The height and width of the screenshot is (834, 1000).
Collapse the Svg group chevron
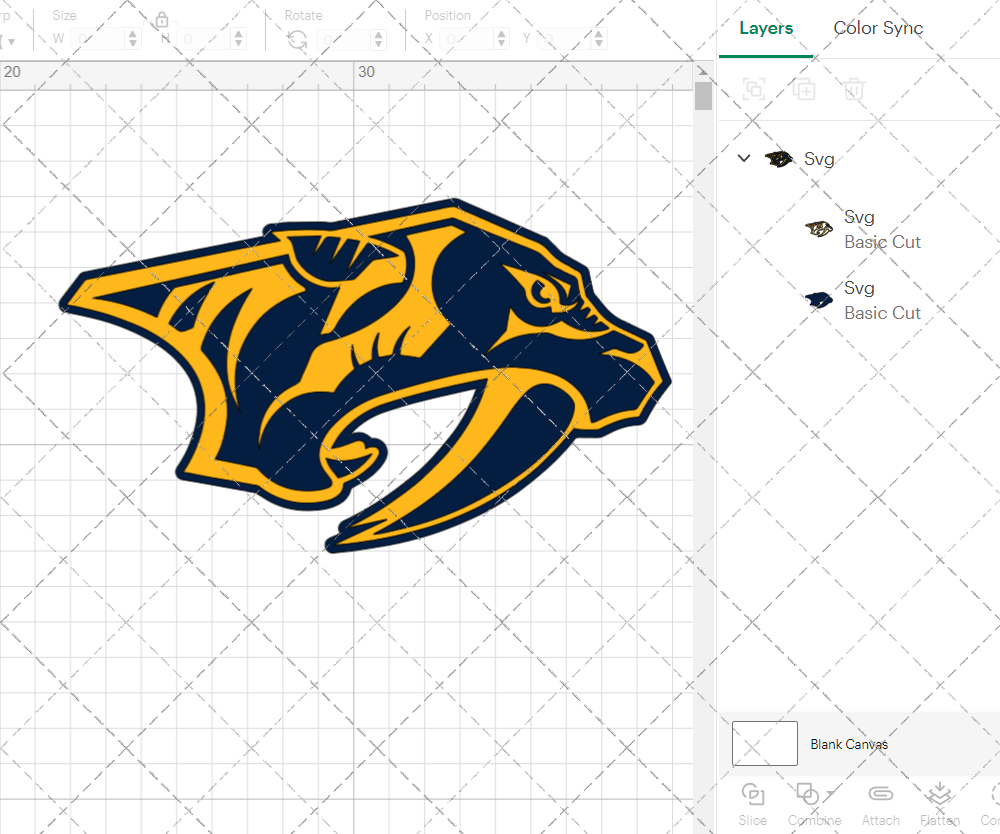click(744, 158)
